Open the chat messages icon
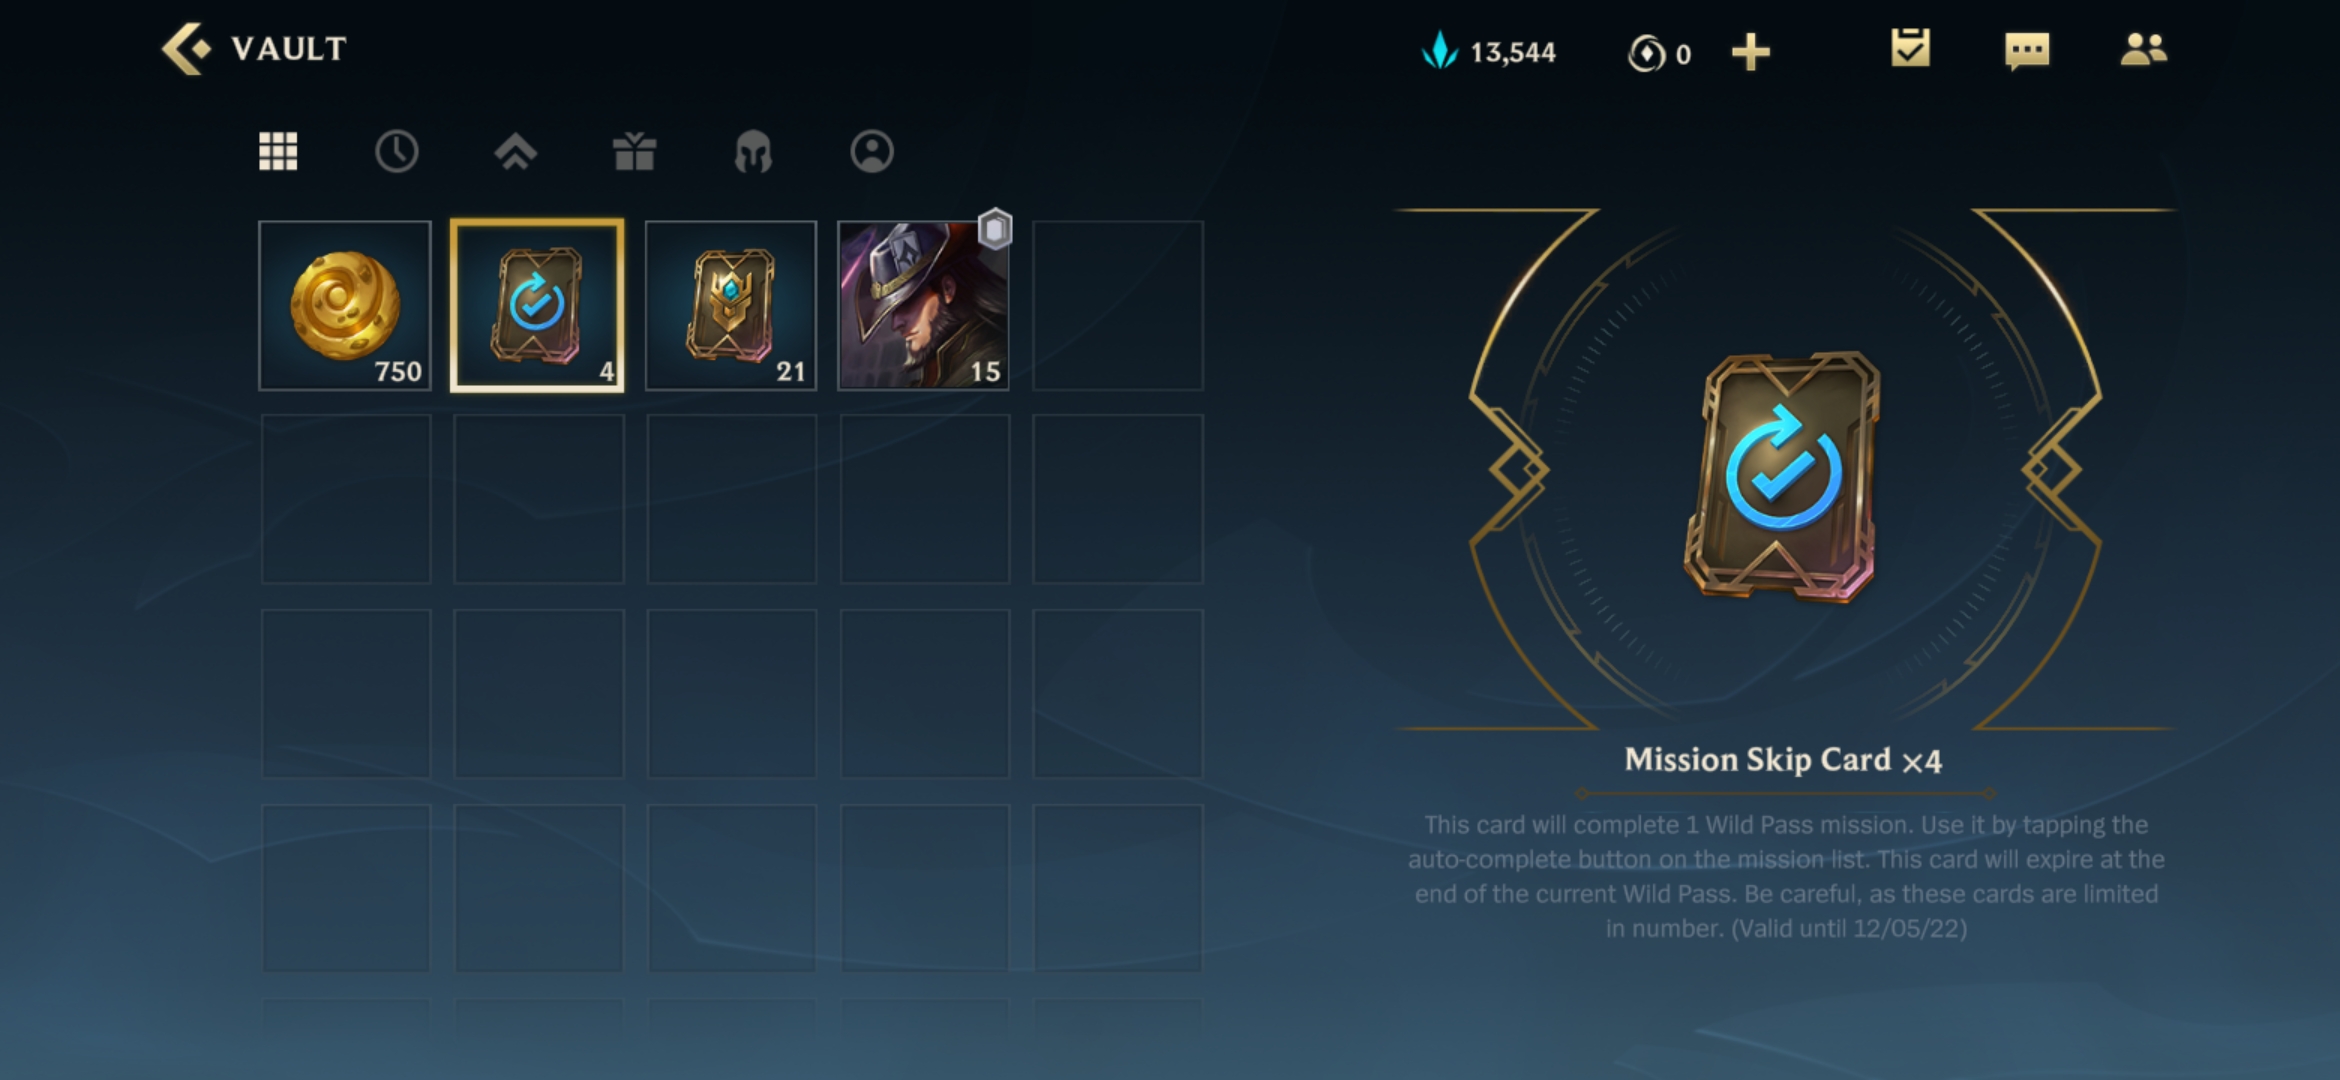This screenshot has height=1080, width=2340. point(2027,50)
